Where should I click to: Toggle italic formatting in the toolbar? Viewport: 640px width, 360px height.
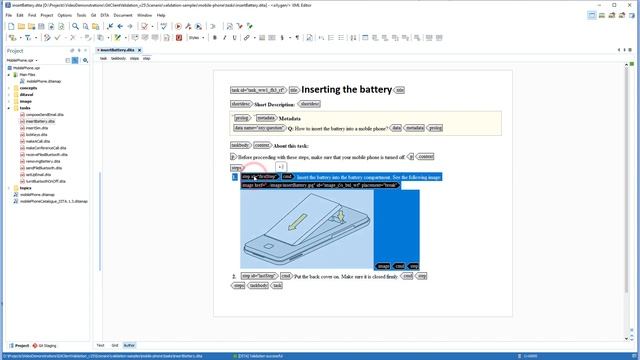pyautogui.click(x=224, y=38)
